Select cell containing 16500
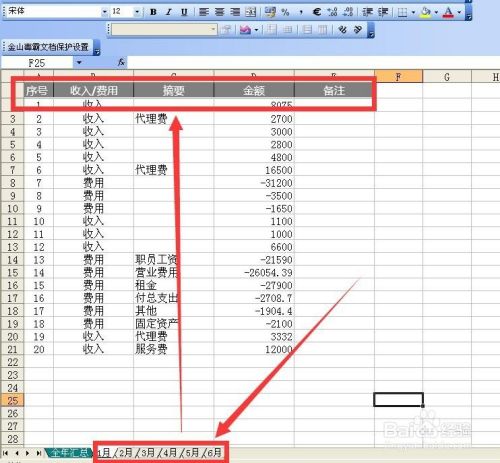 pos(254,170)
